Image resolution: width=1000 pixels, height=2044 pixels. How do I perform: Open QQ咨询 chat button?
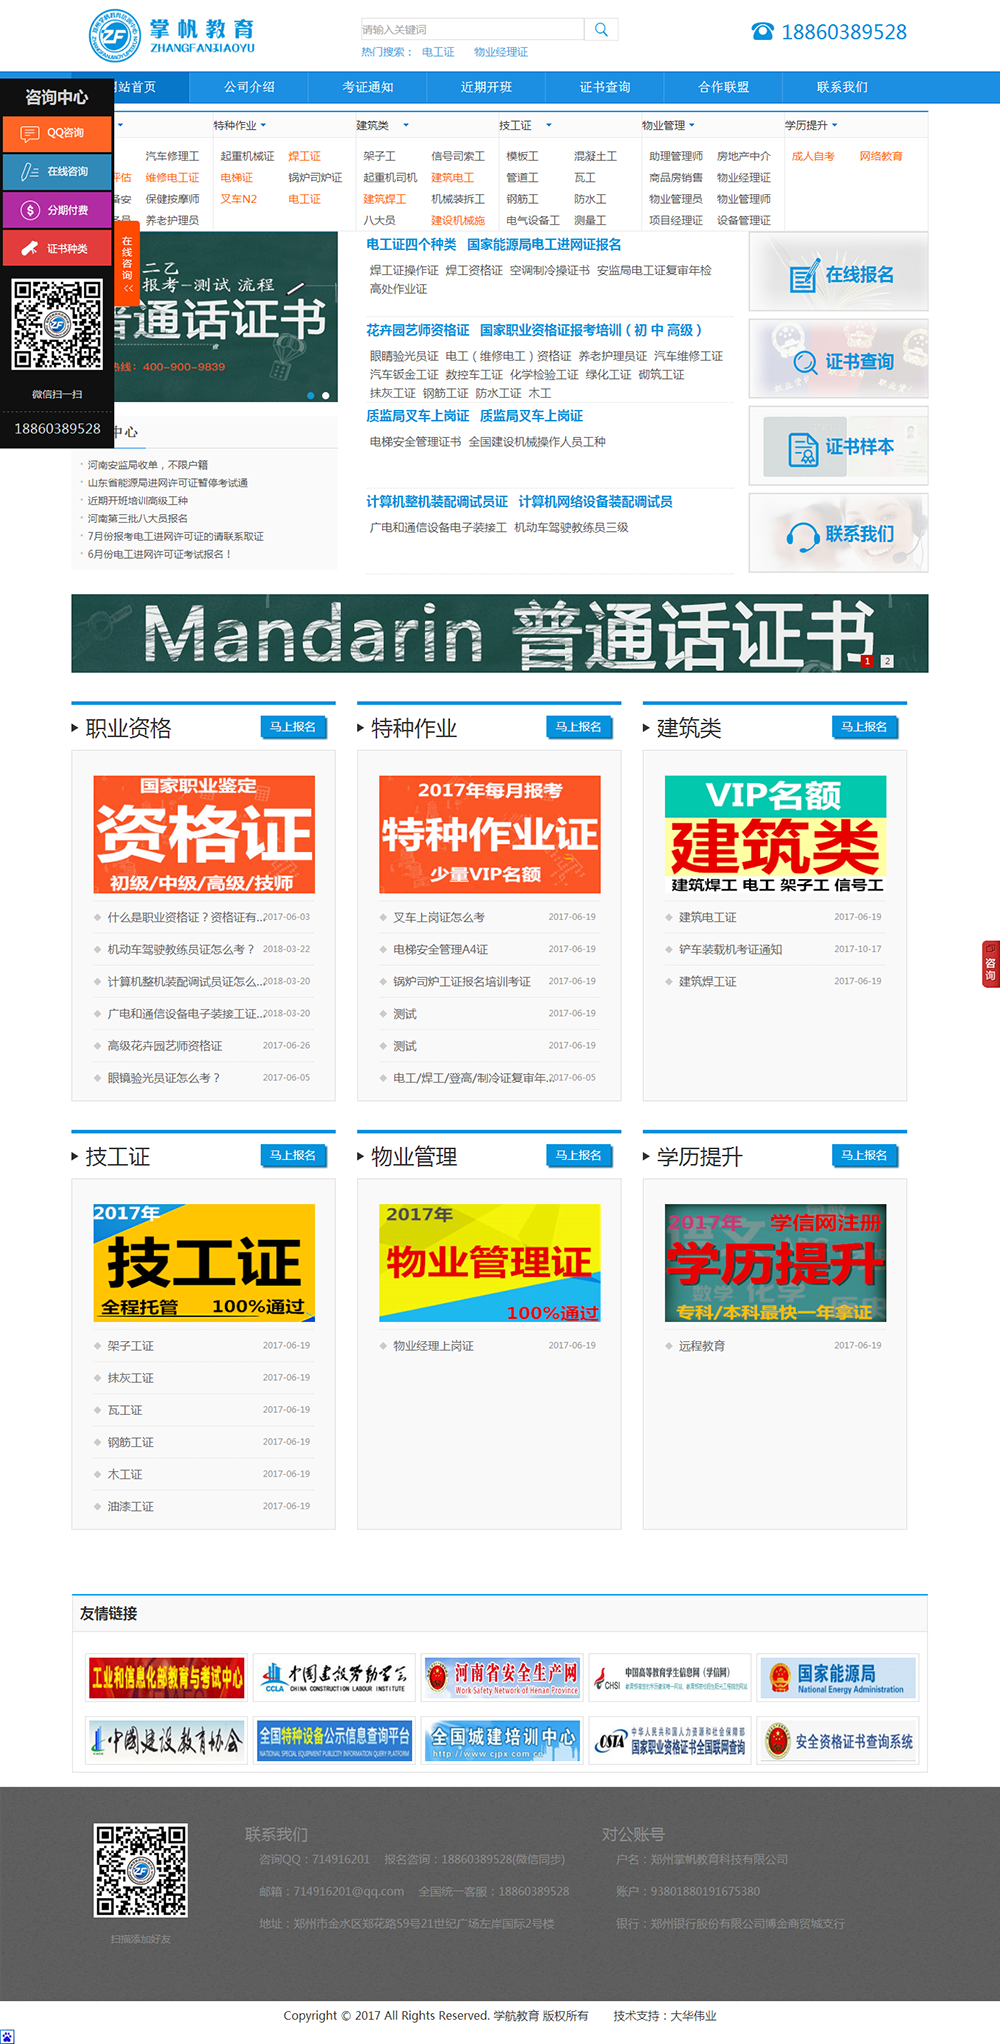(56, 133)
